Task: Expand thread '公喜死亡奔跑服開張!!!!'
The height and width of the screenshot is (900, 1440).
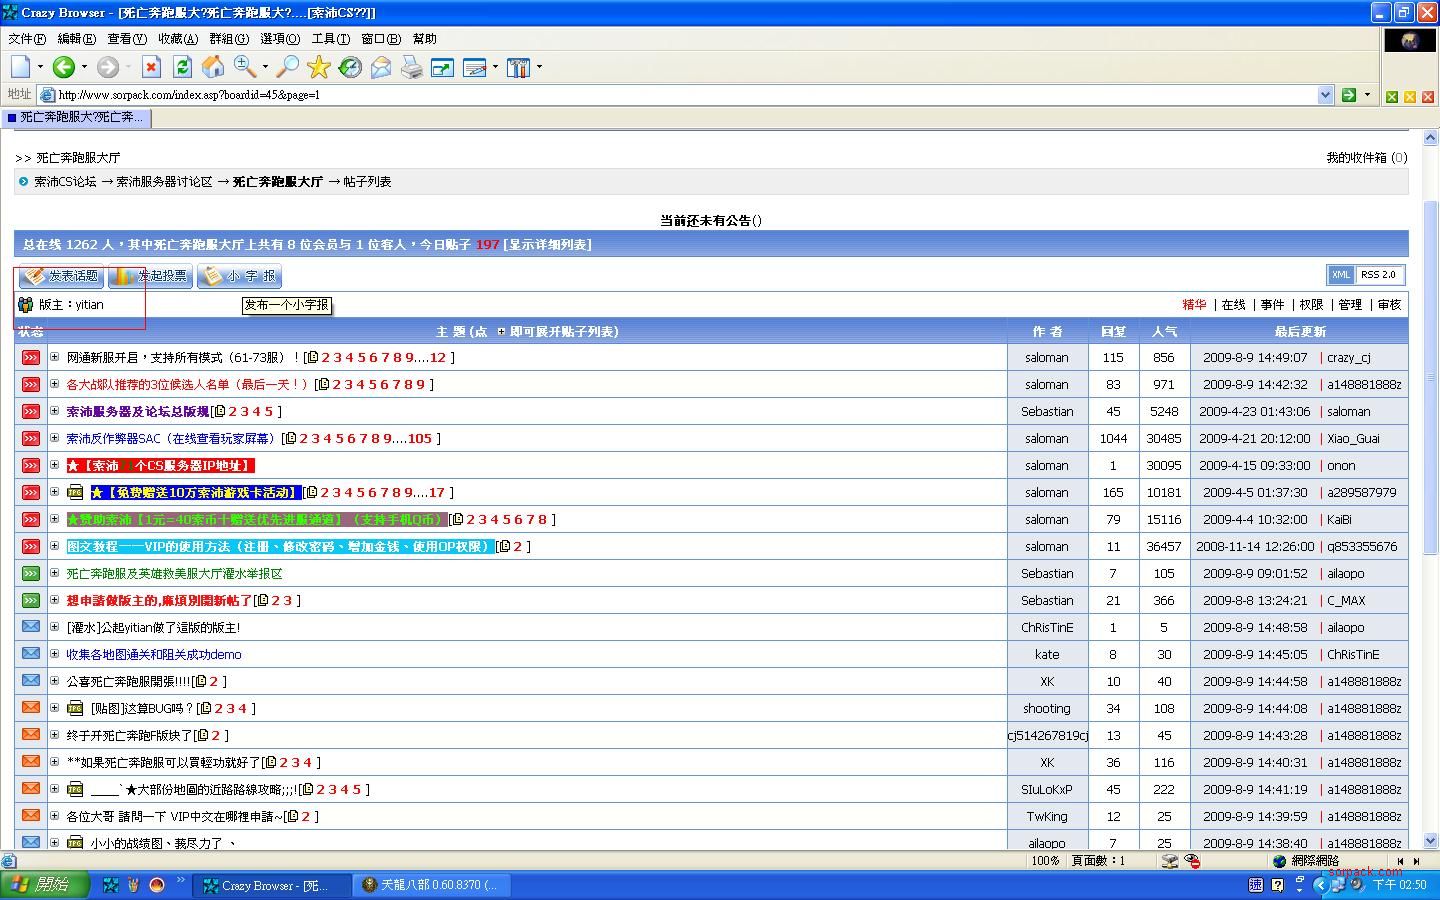Action: click(55, 681)
